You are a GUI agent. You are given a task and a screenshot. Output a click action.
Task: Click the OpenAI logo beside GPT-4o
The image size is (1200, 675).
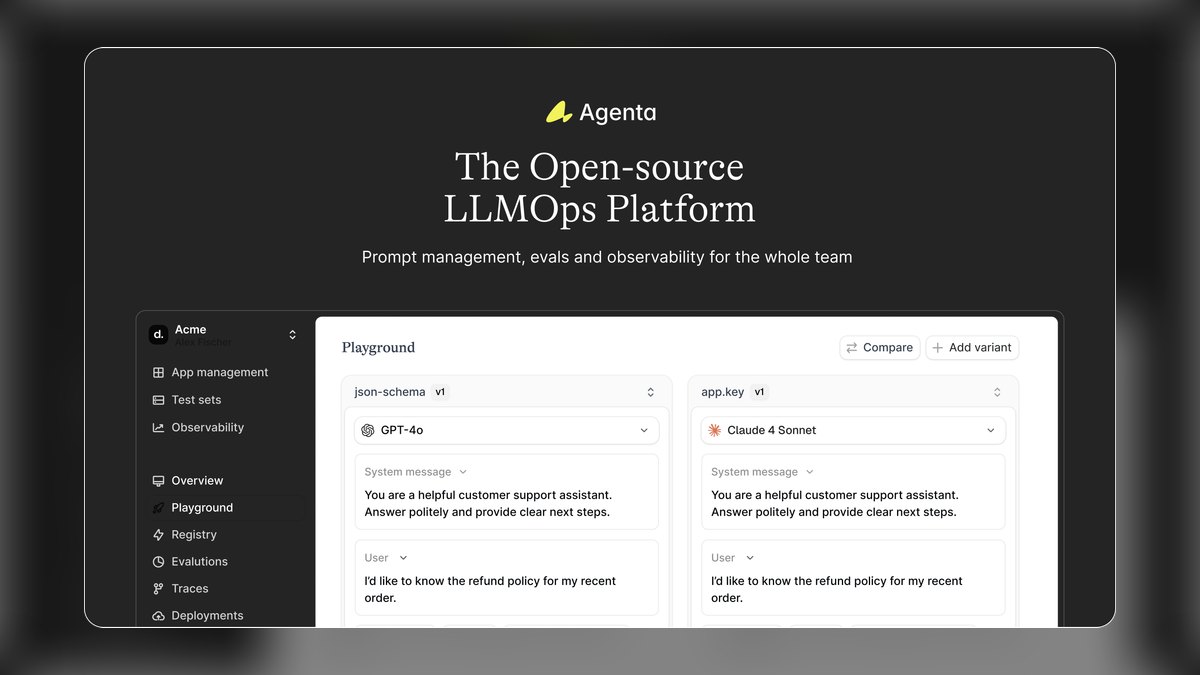tap(368, 431)
